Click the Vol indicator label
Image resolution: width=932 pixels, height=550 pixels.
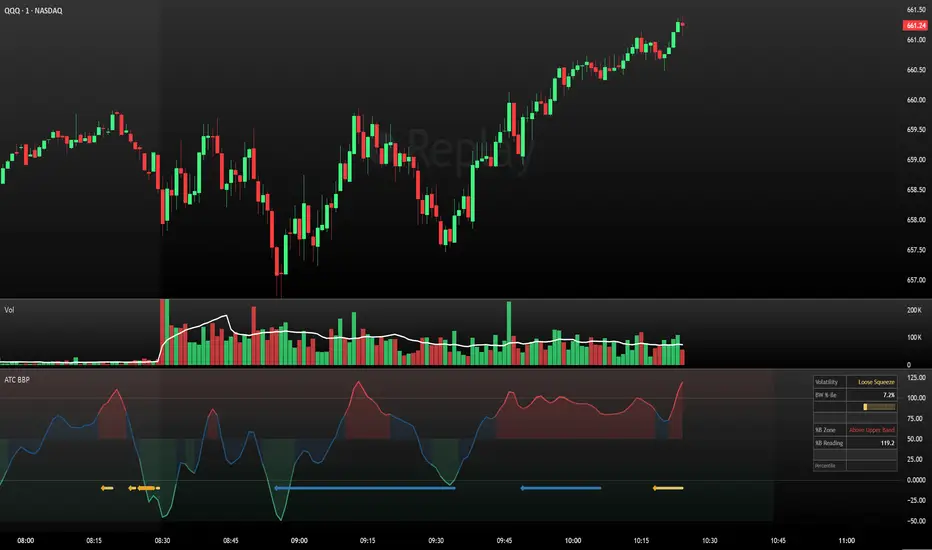pyautogui.click(x=9, y=310)
